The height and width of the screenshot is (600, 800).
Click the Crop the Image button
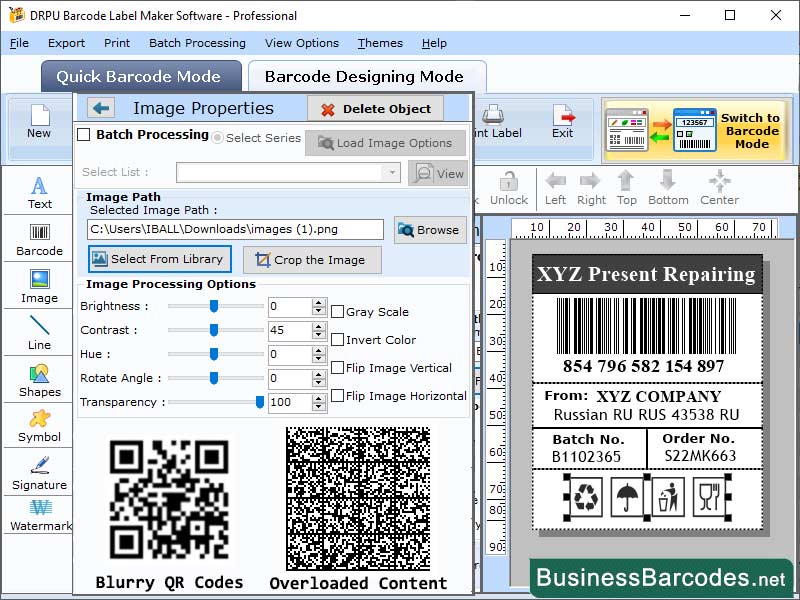pyautogui.click(x=312, y=260)
